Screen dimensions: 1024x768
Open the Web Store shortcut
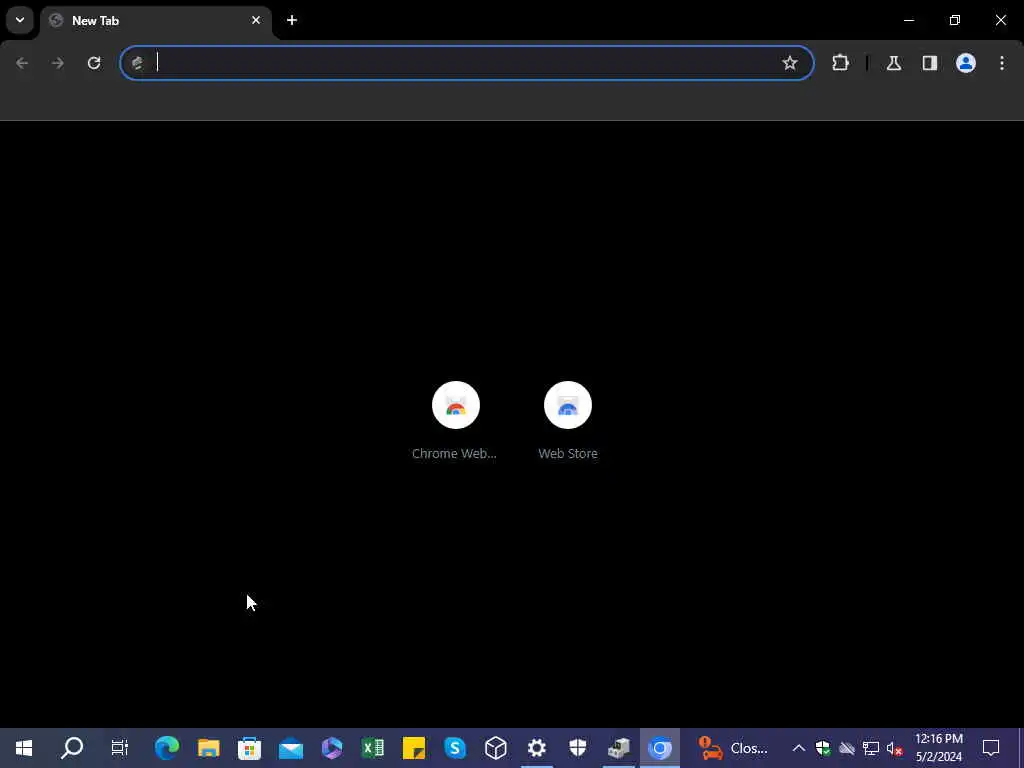point(568,421)
